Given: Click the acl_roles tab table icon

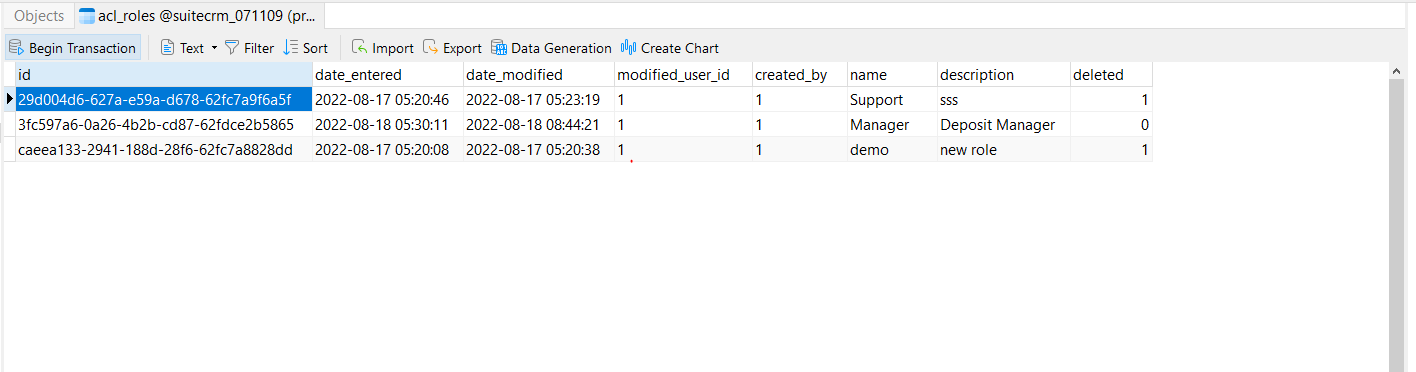Looking at the screenshot, I should (x=87, y=16).
